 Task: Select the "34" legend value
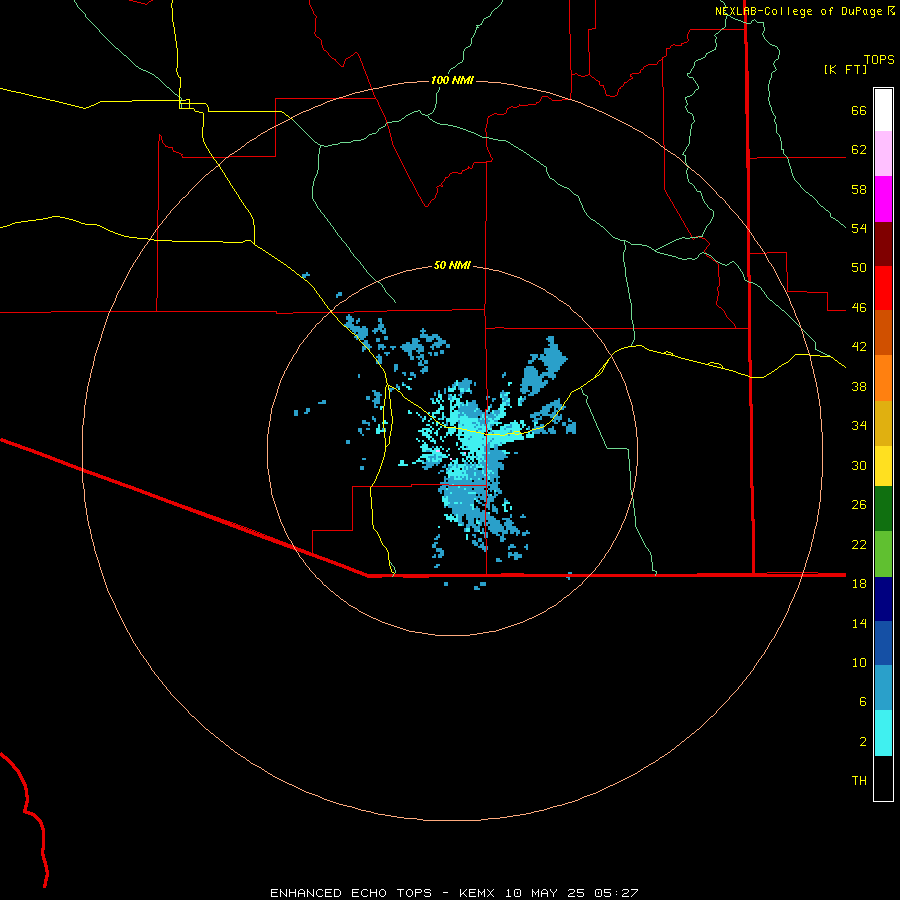859,426
